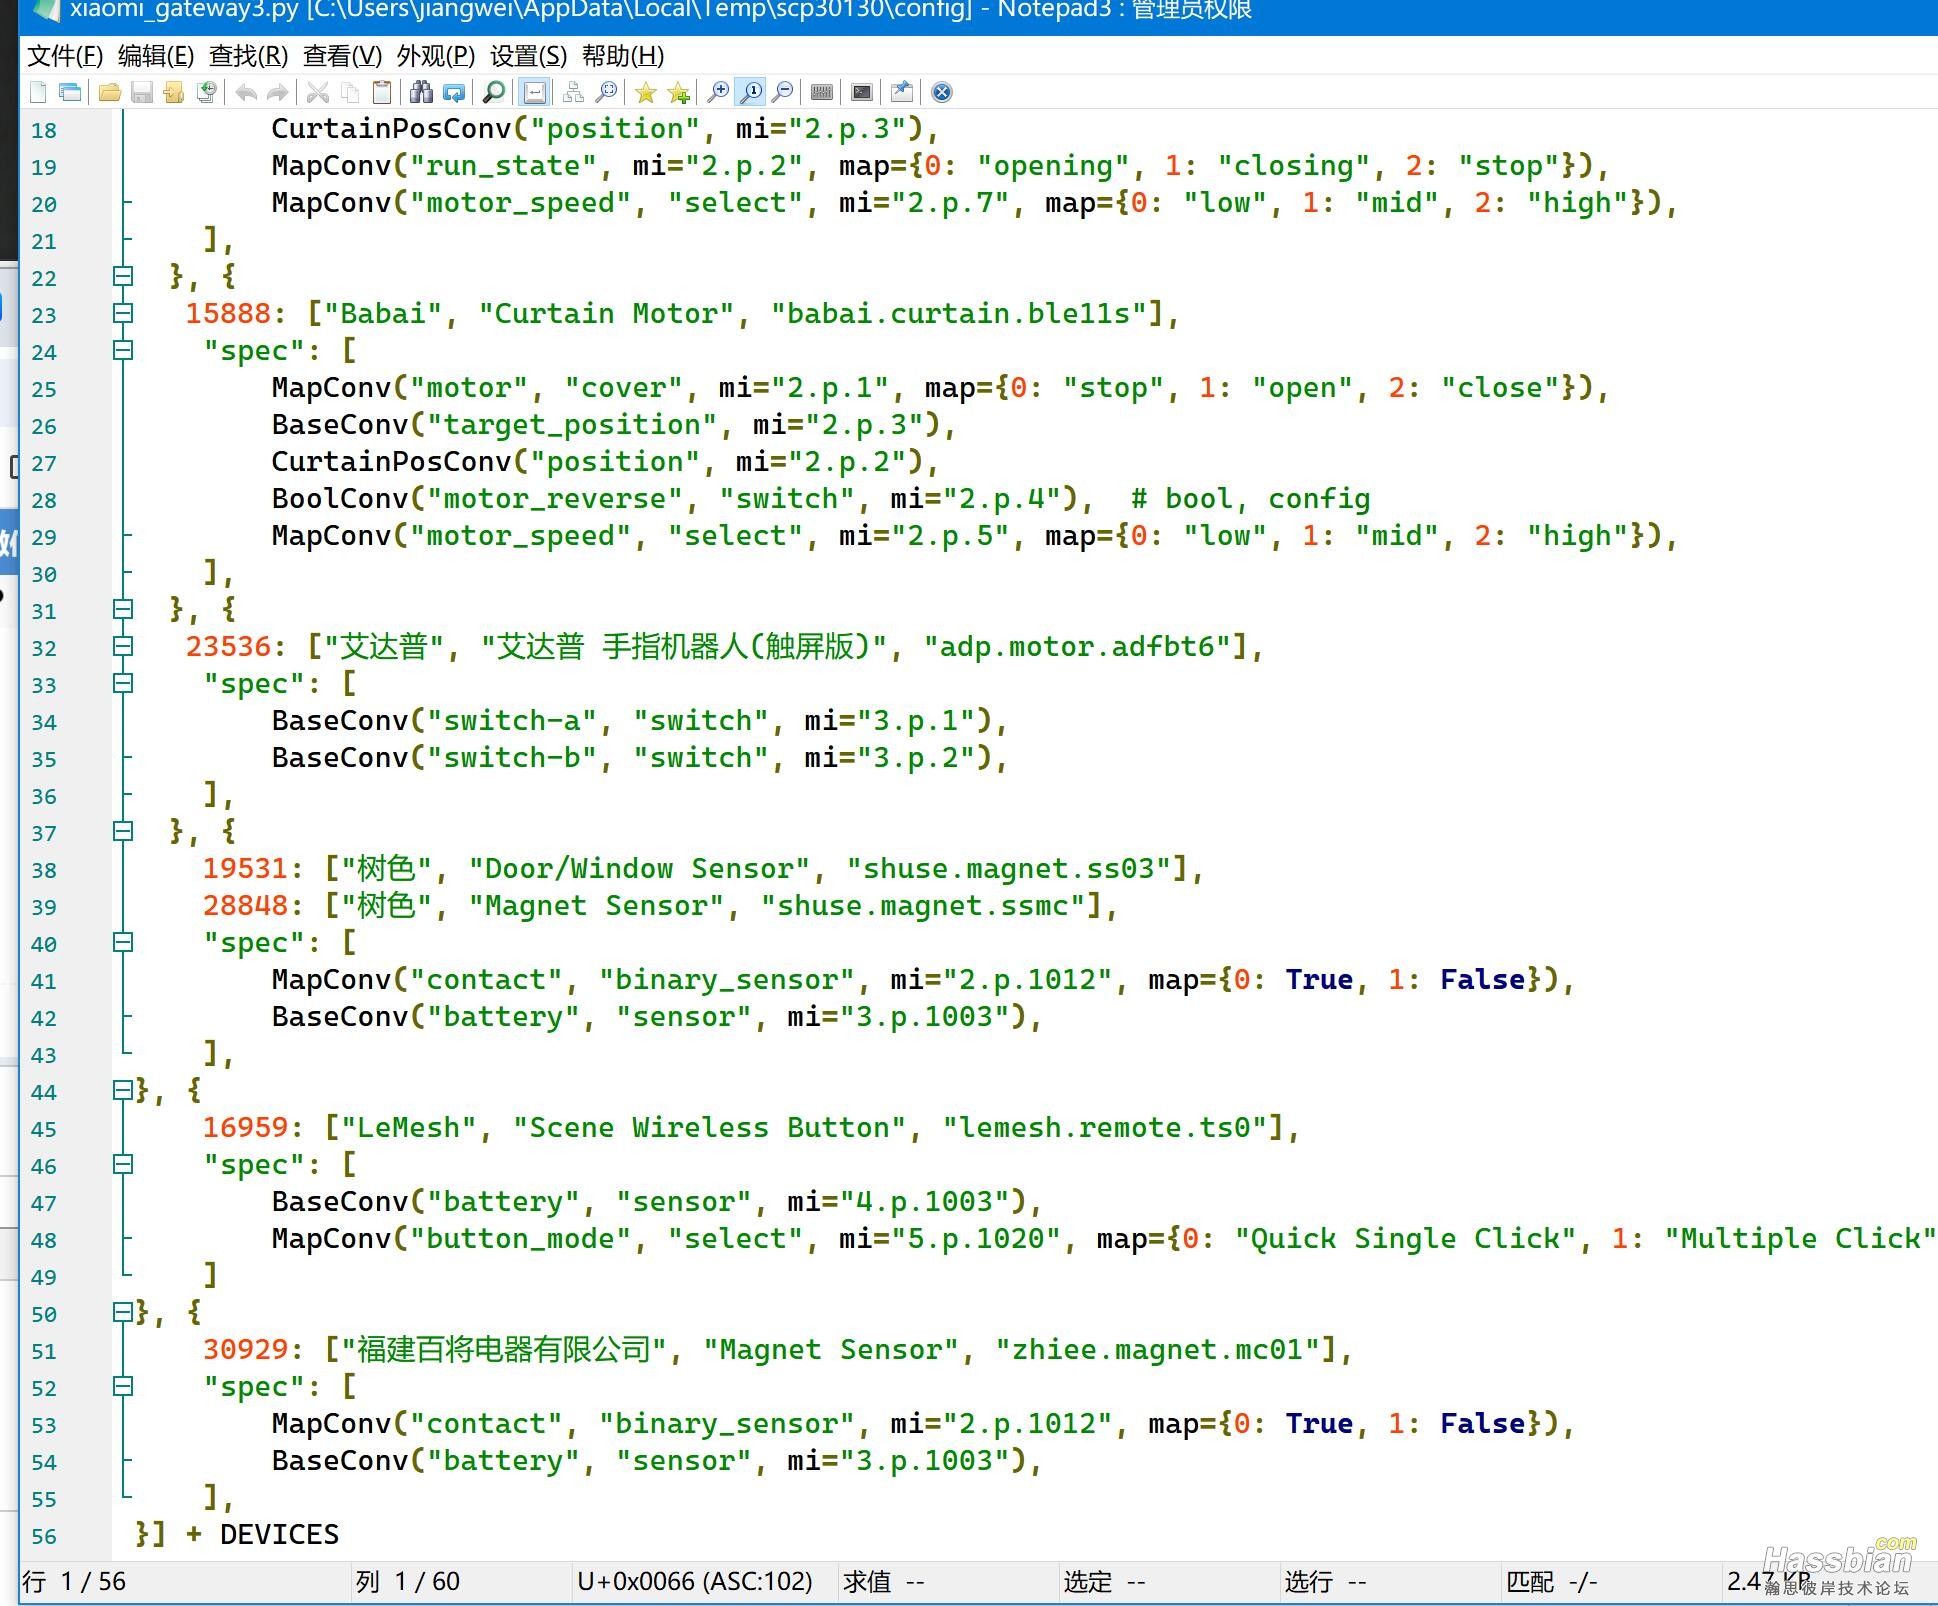1938x1606 pixels.
Task: Click the yellow star Favorites icon
Action: (646, 93)
